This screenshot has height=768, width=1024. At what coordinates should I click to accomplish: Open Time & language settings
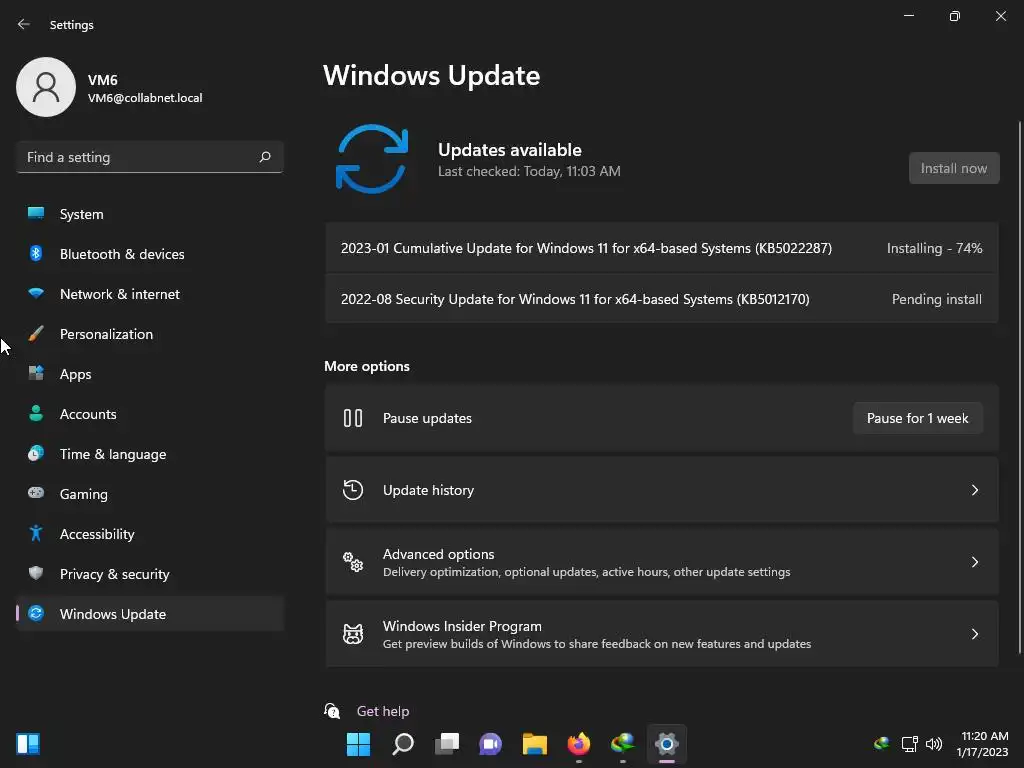click(x=150, y=453)
